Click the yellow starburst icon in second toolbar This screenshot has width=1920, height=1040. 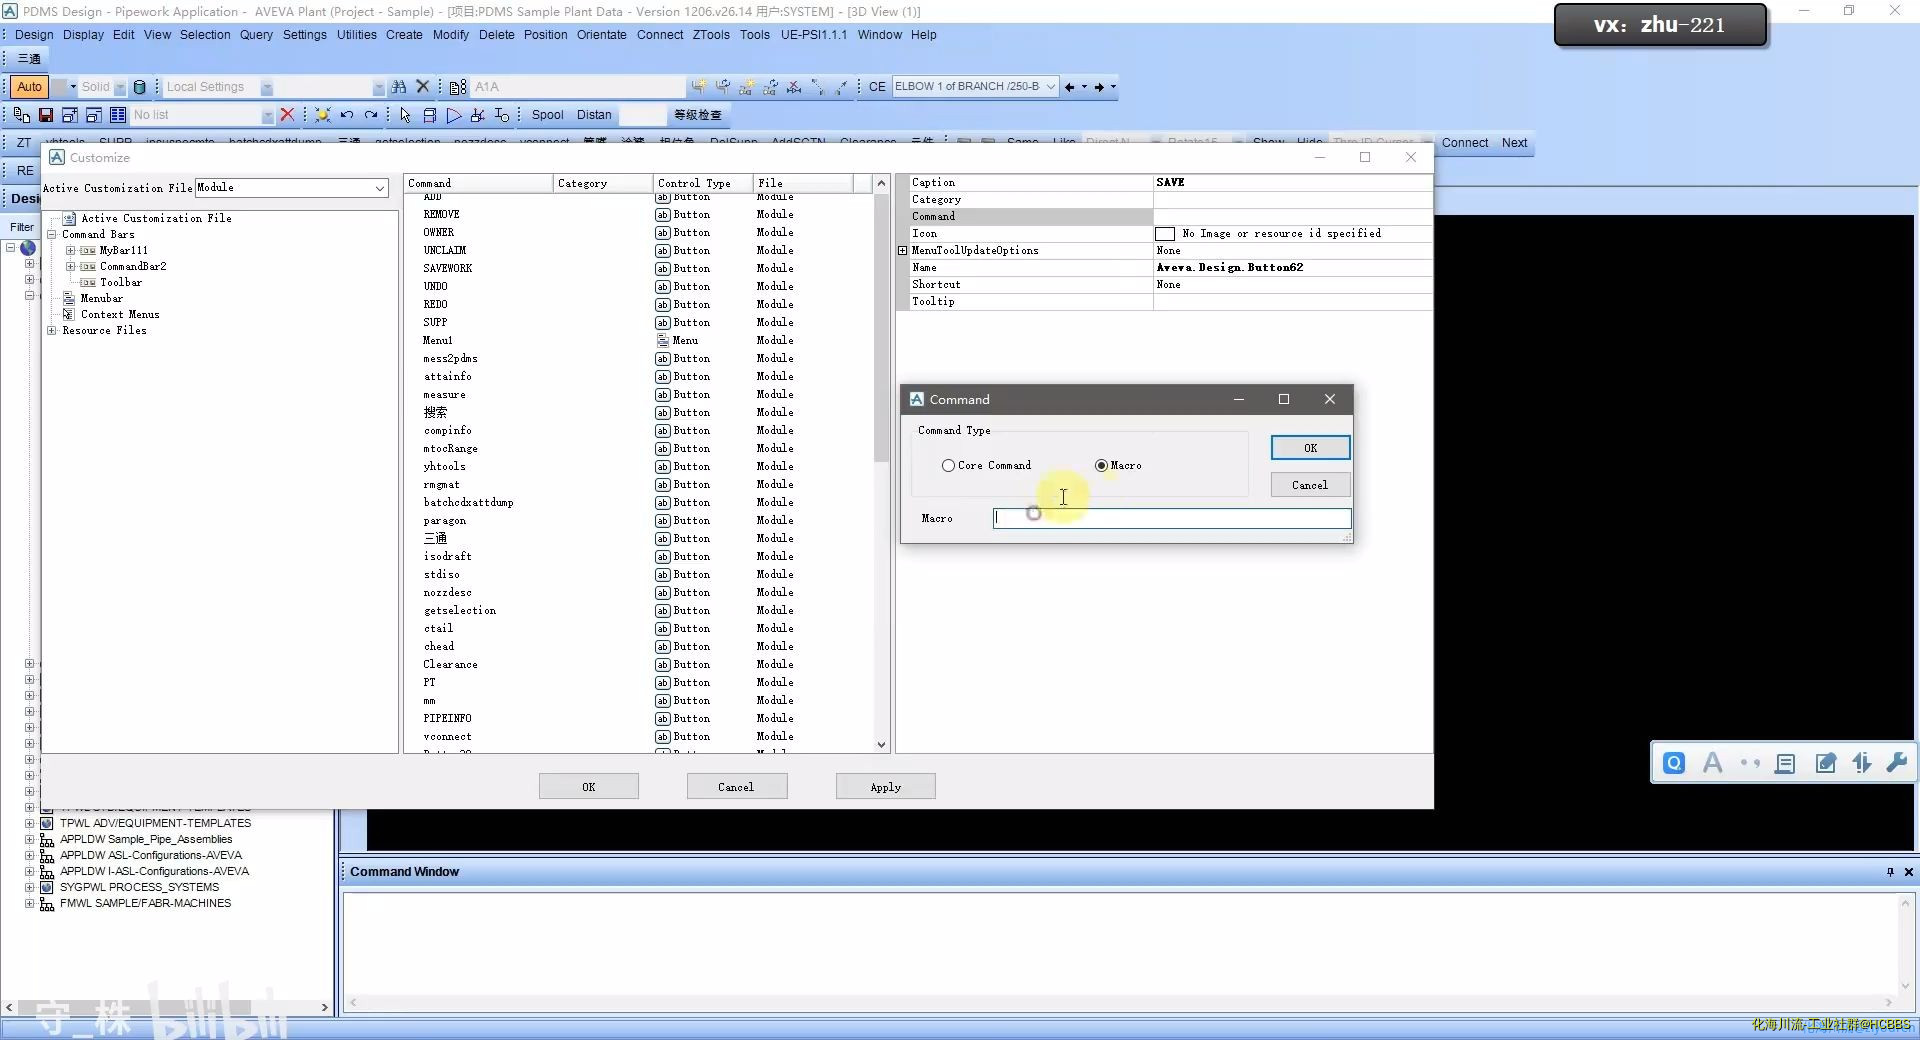point(322,115)
